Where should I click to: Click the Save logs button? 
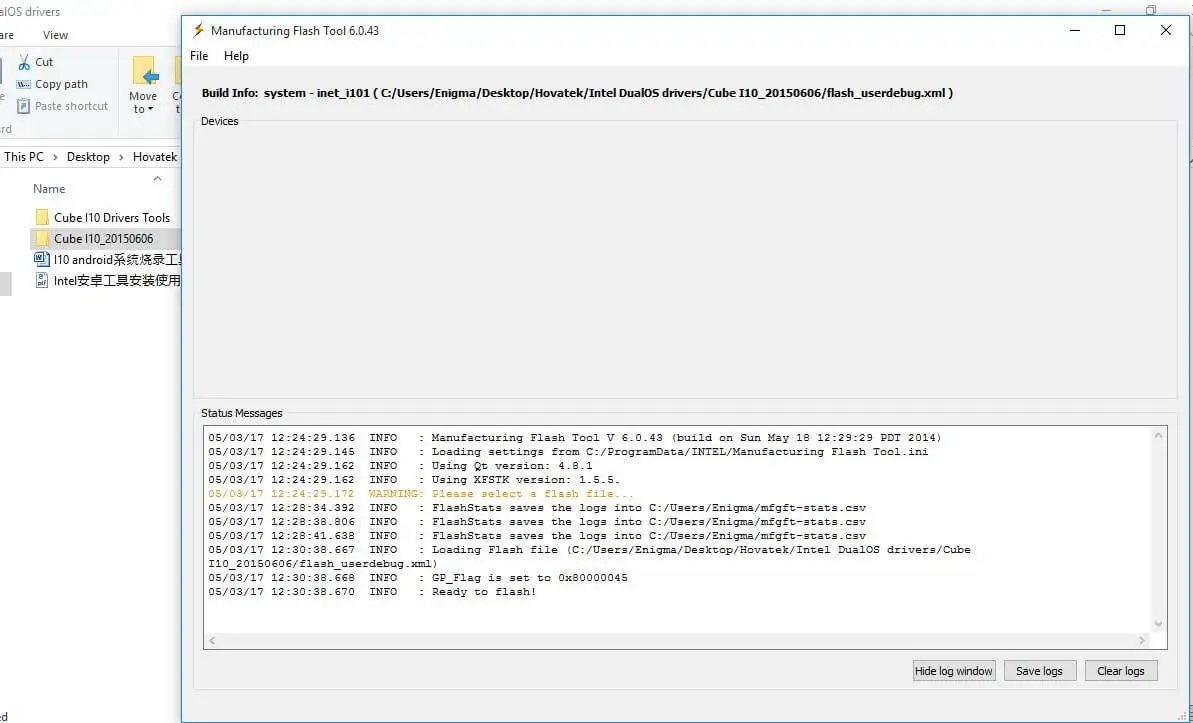pos(1040,670)
